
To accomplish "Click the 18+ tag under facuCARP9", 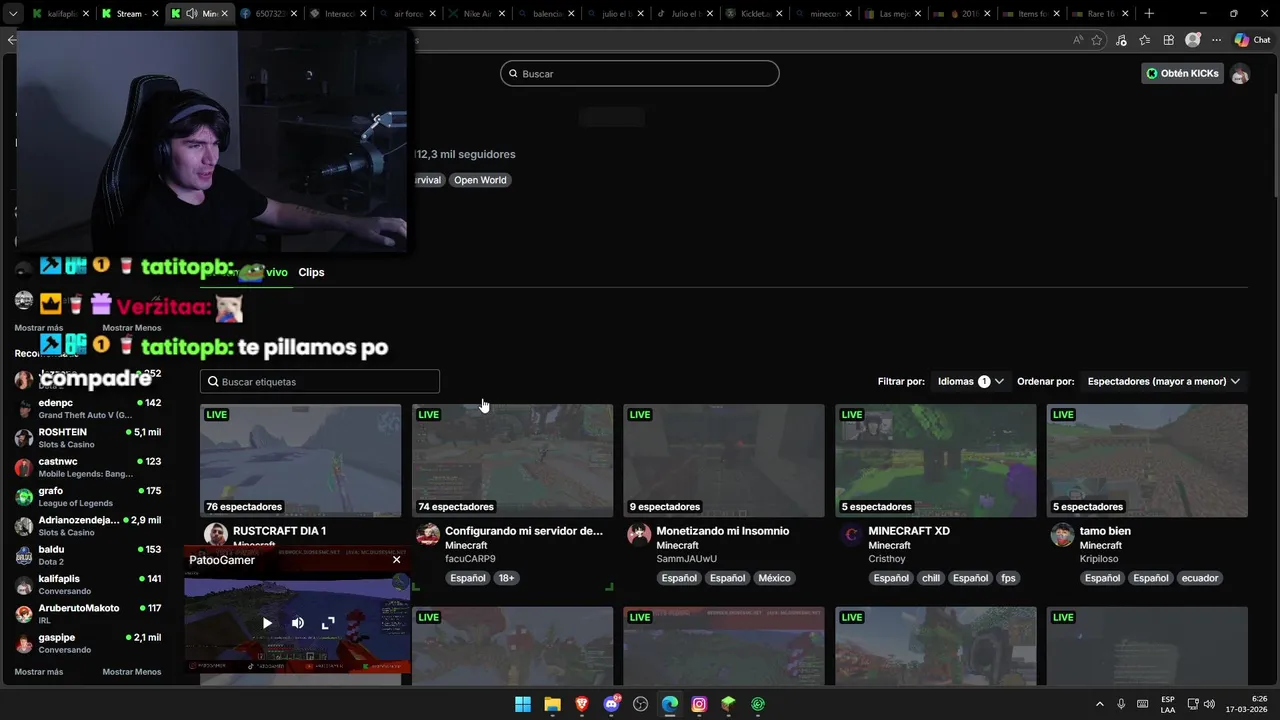I will pos(506,578).
